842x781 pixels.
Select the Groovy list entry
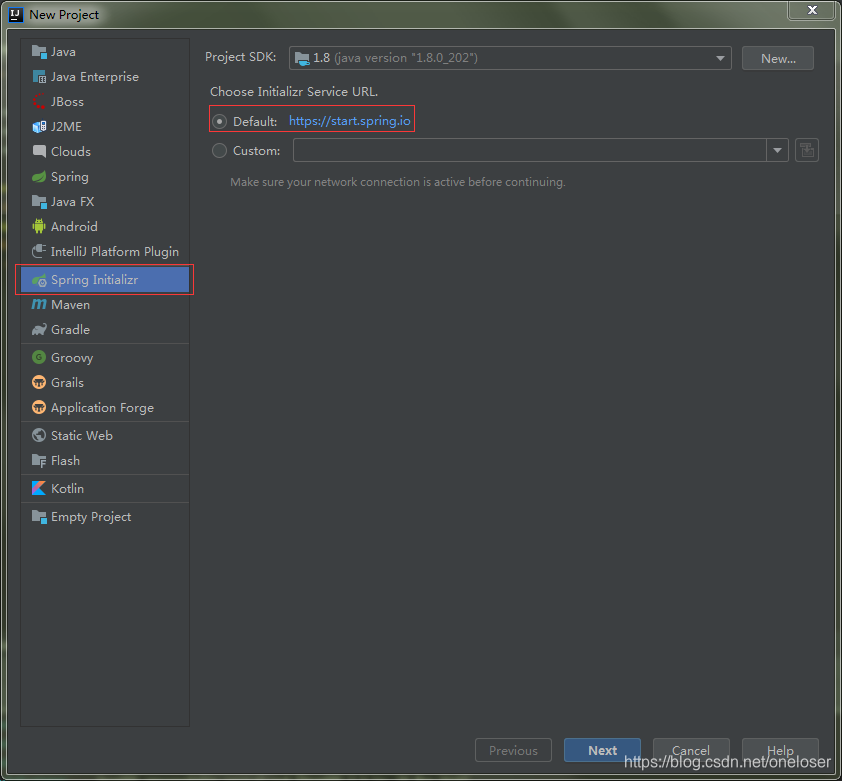[105, 357]
